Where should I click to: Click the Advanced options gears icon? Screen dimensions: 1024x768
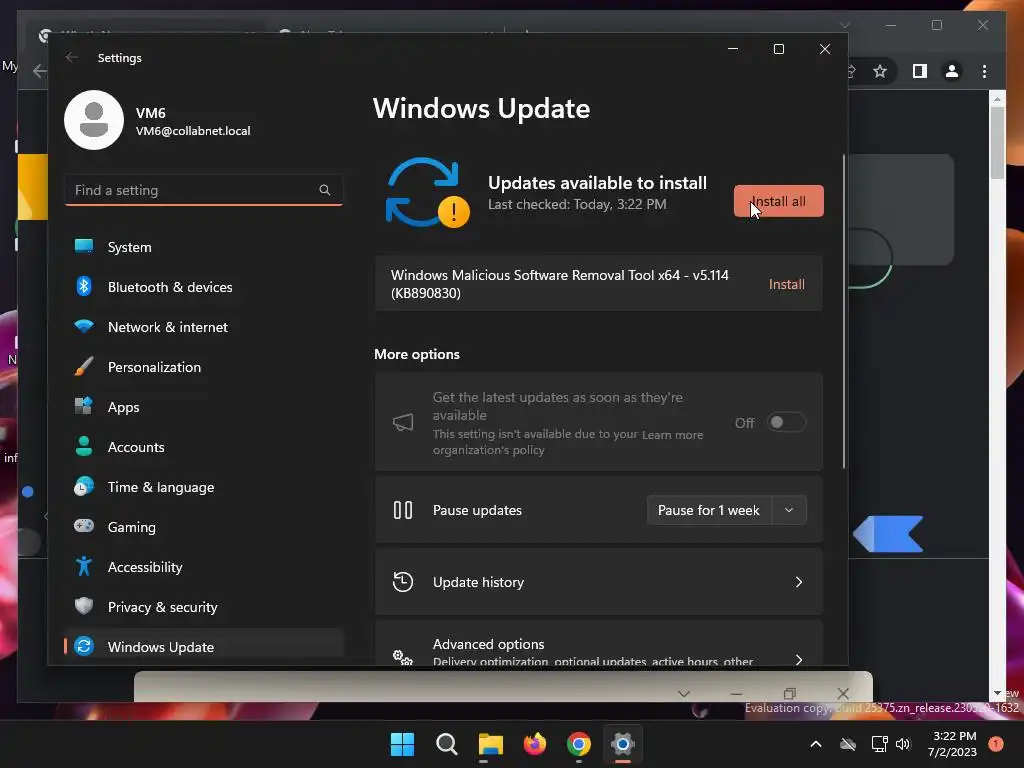click(x=403, y=656)
